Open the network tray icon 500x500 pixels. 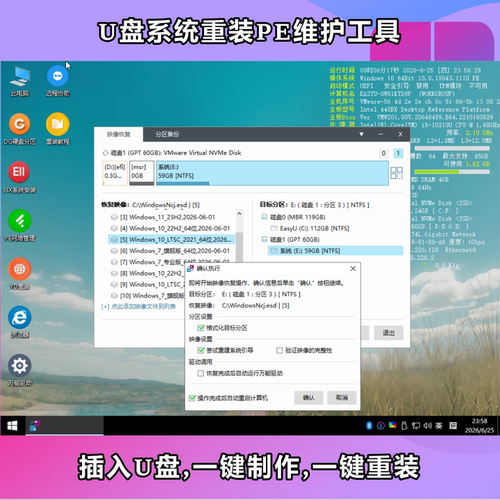tap(416, 426)
